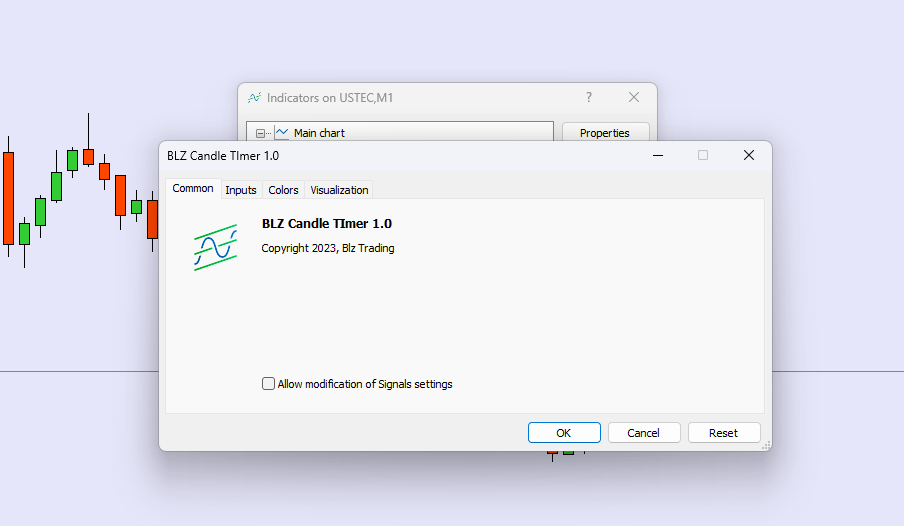Click Properties in Indicators window
This screenshot has width=904, height=526.
pos(605,133)
